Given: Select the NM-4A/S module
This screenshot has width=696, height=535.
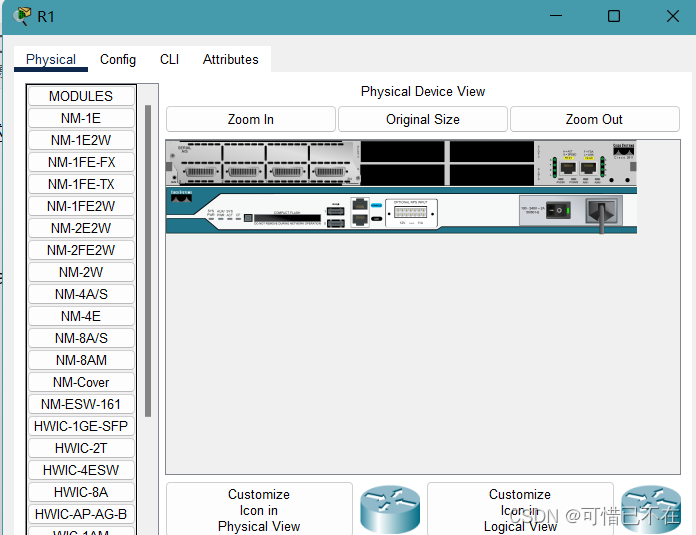Looking at the screenshot, I should (x=81, y=294).
